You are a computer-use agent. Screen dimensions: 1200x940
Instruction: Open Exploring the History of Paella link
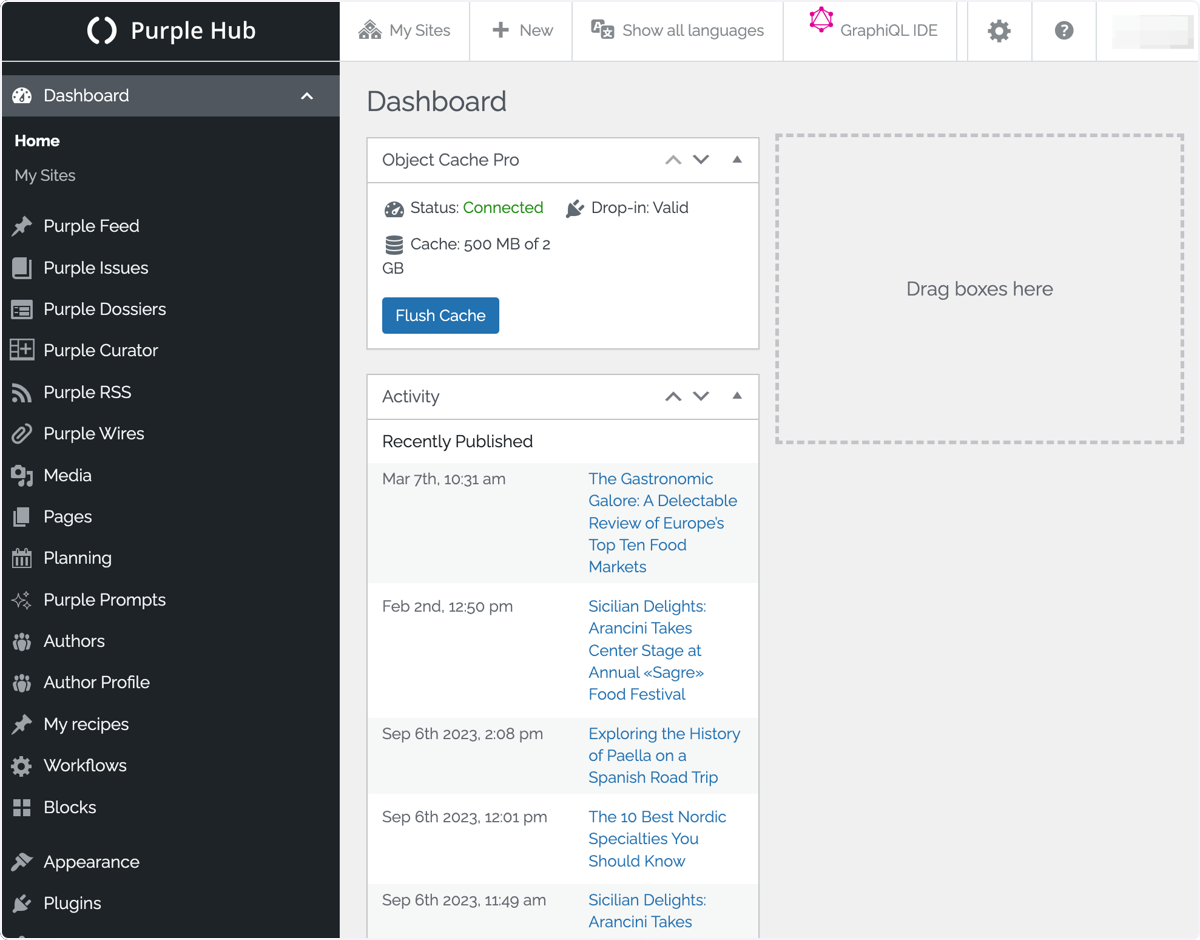pyautogui.click(x=664, y=755)
